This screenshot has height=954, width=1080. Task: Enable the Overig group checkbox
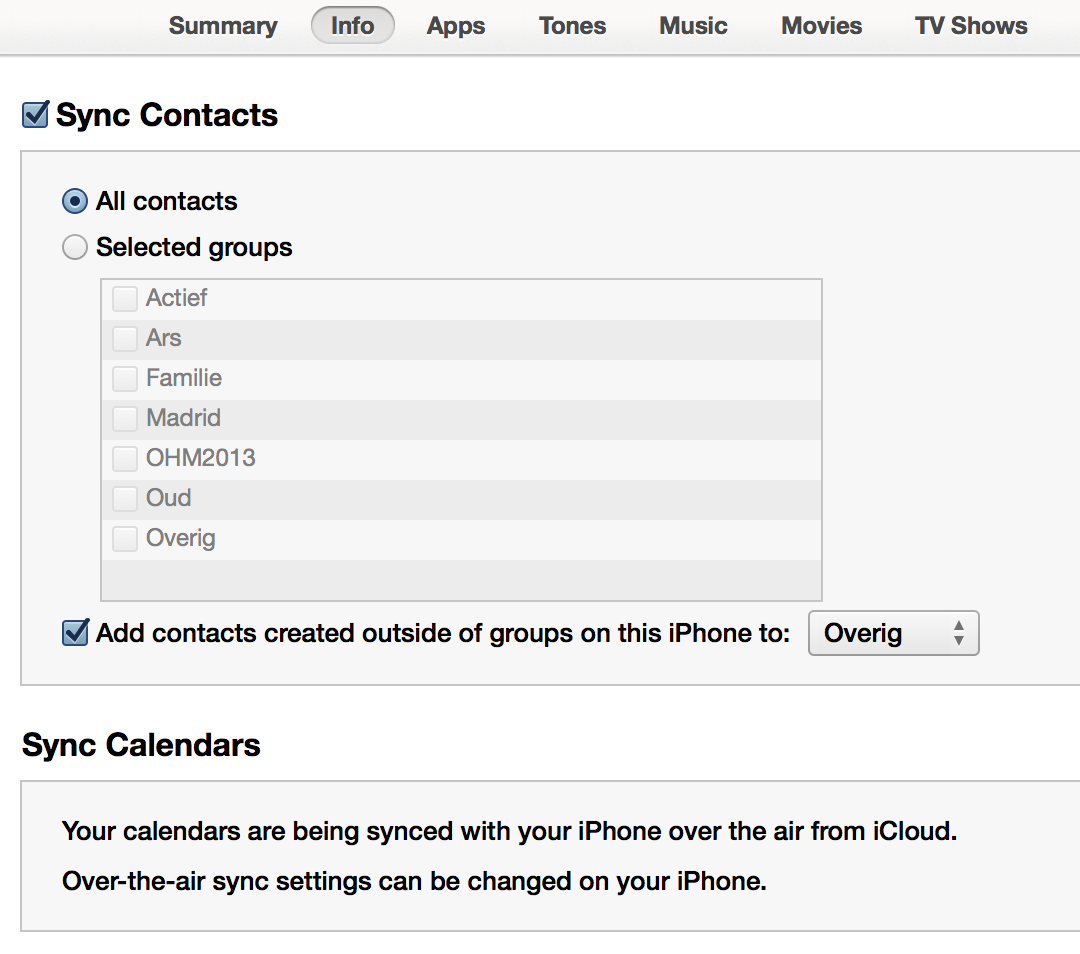[x=125, y=538]
